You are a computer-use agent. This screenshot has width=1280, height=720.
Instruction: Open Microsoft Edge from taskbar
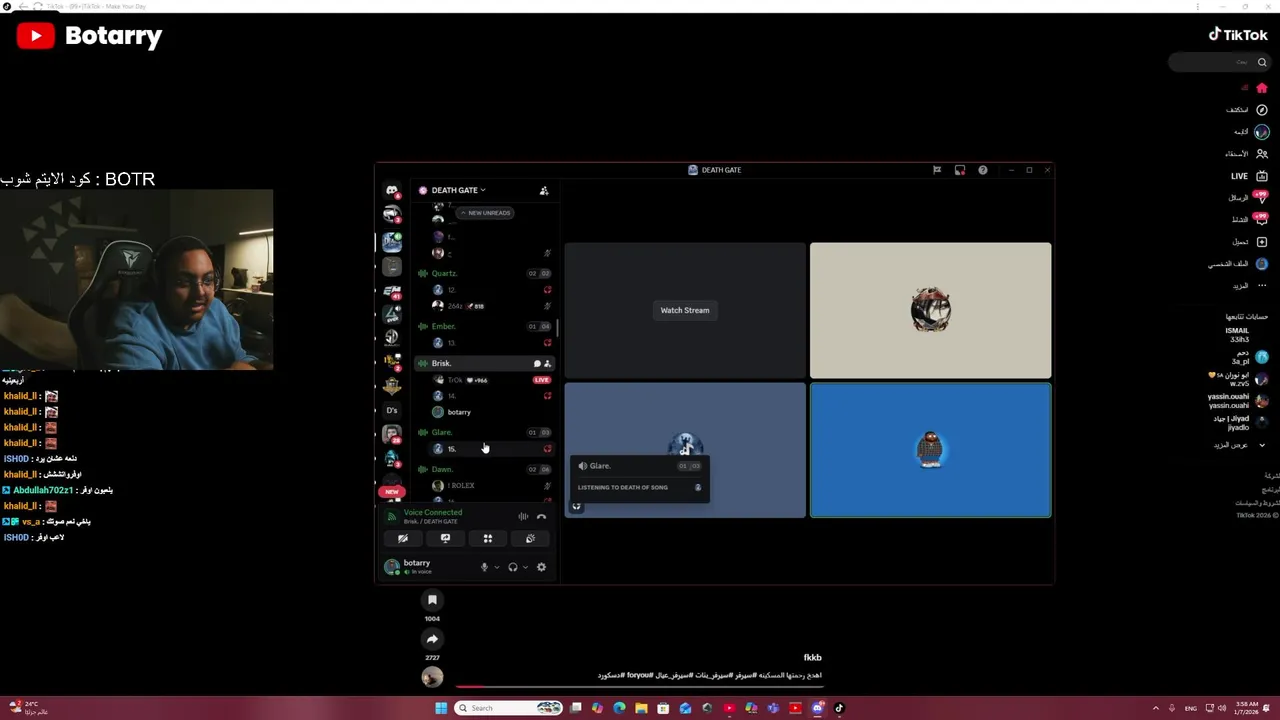tap(619, 708)
